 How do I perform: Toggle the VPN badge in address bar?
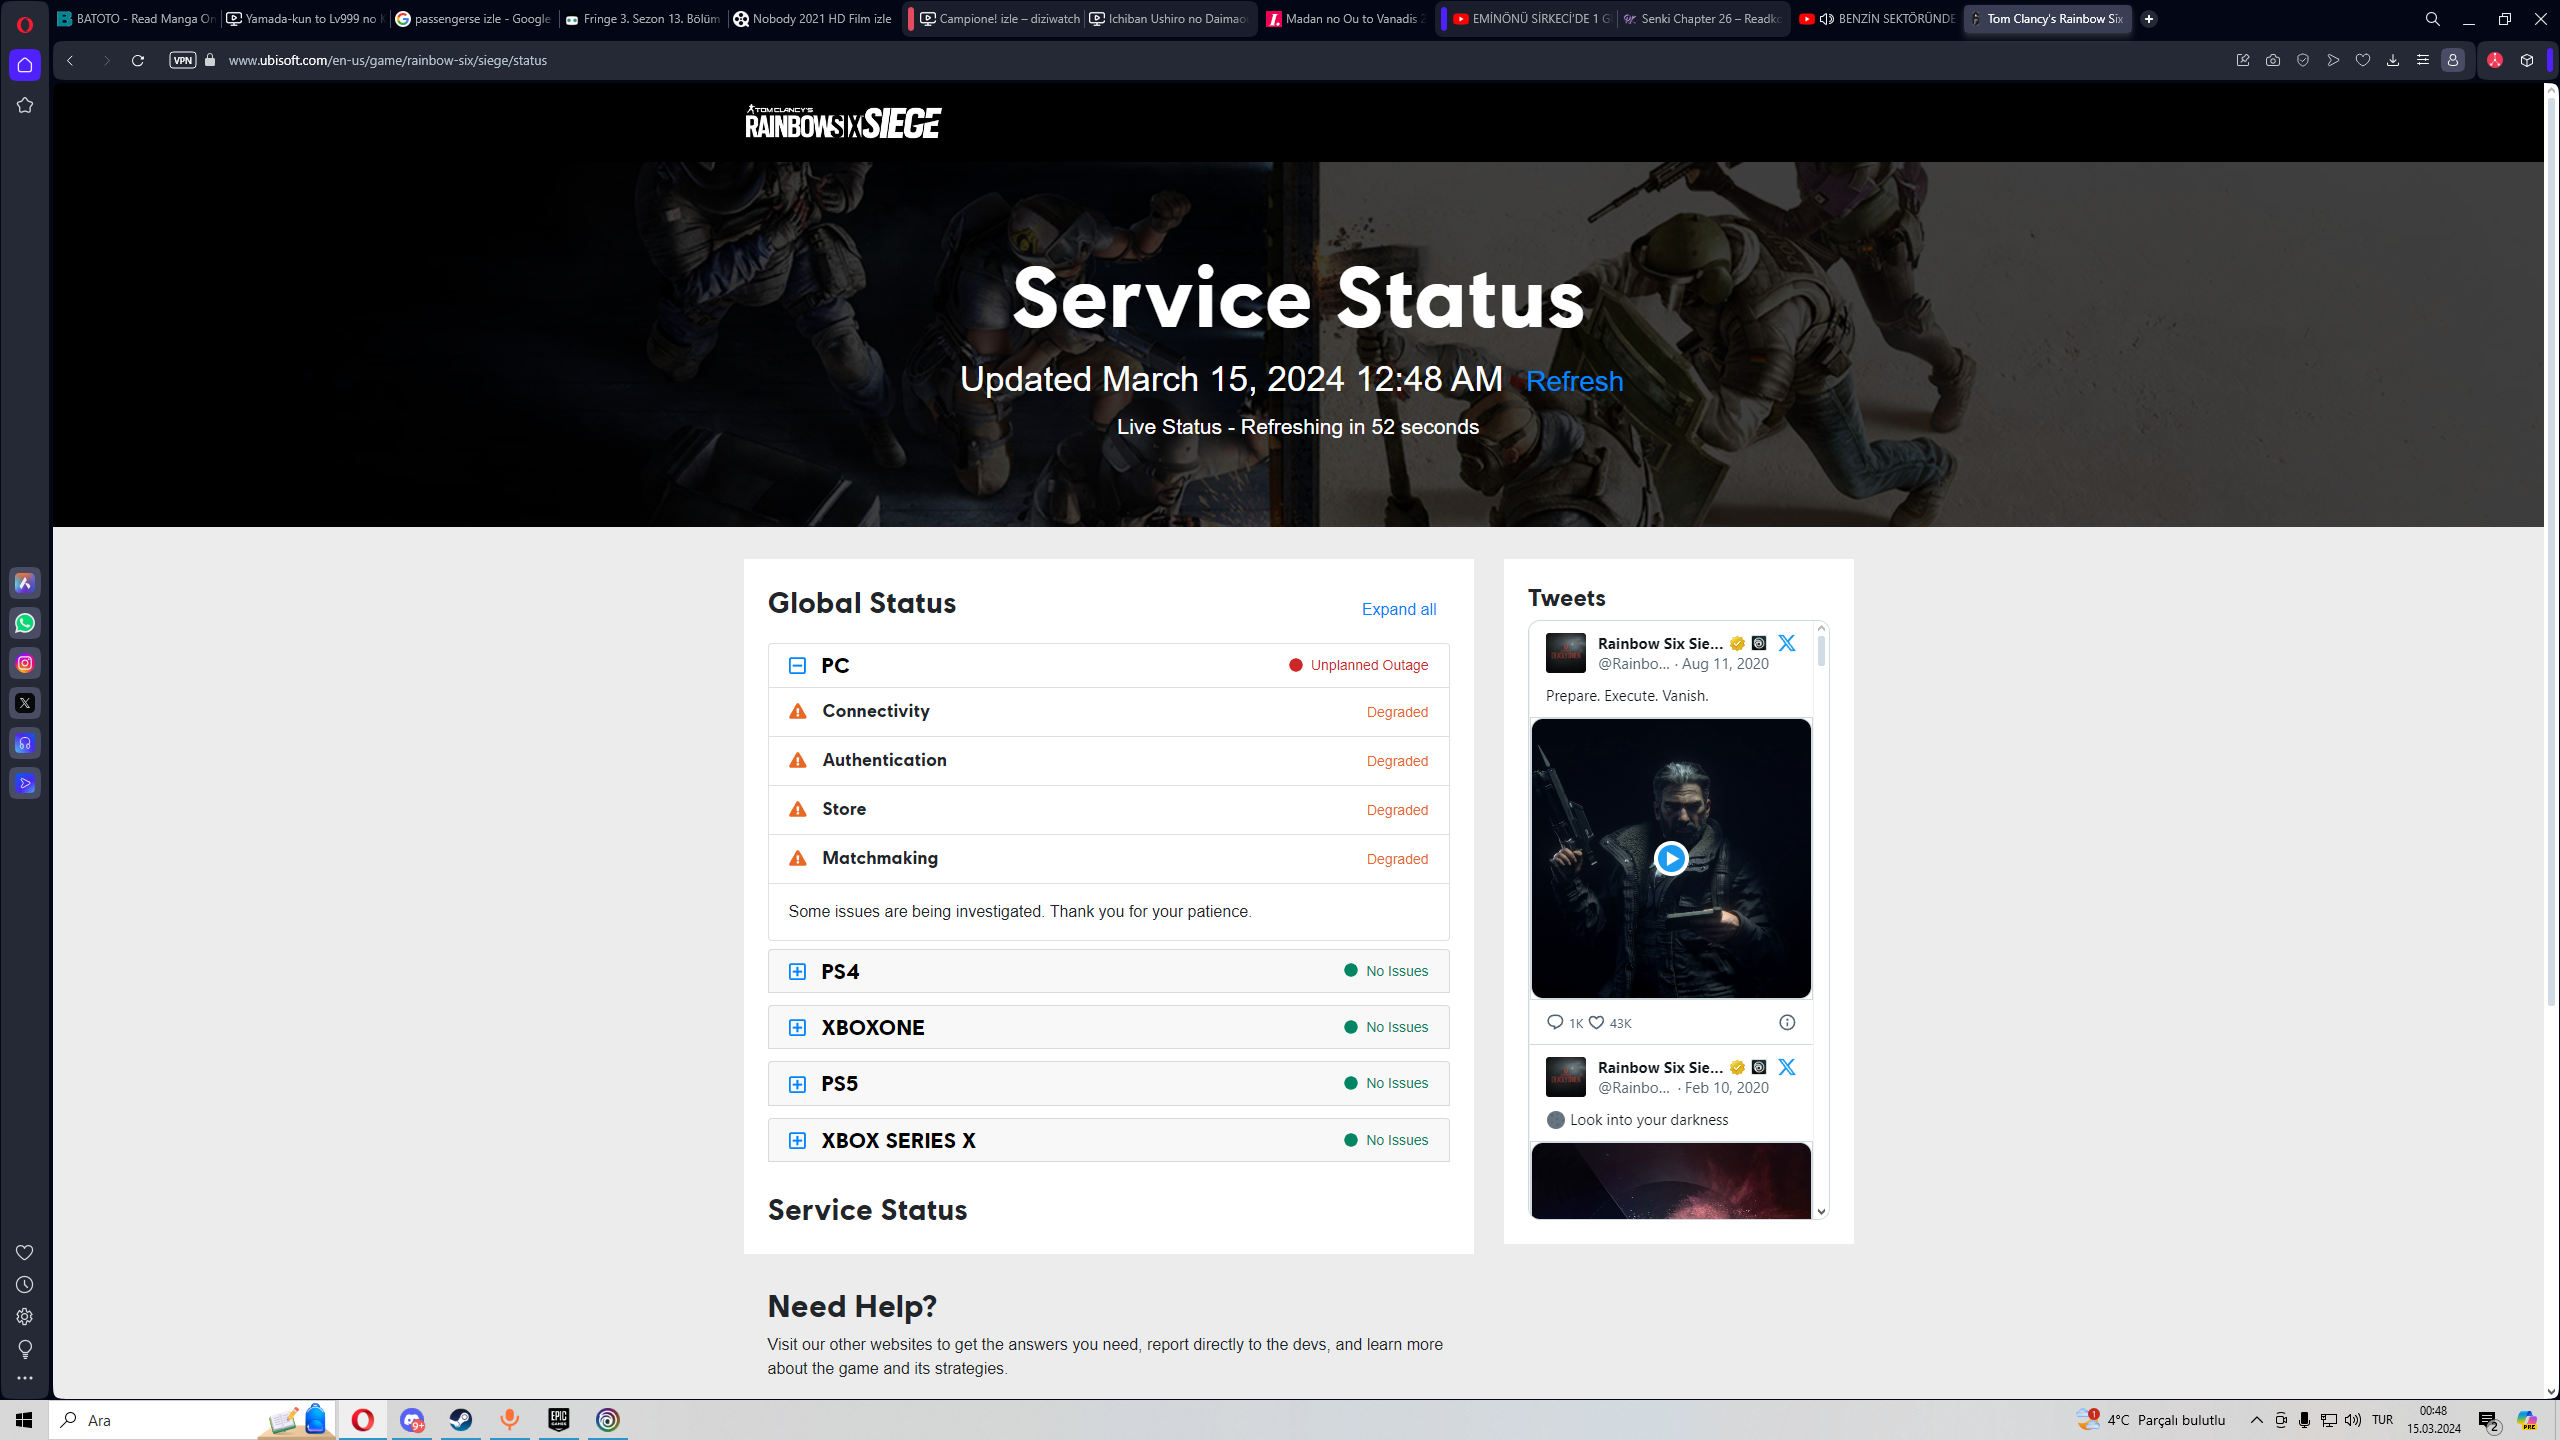183,60
